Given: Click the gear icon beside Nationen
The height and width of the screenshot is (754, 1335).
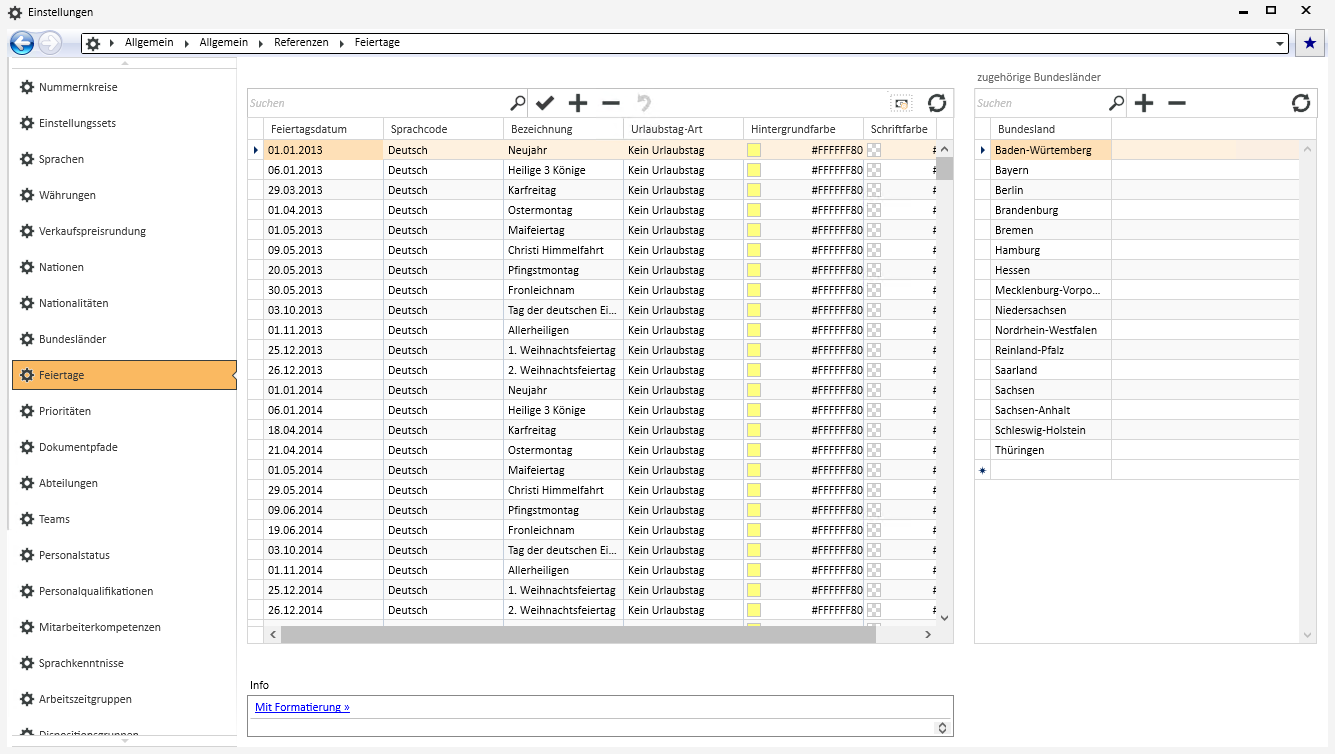Looking at the screenshot, I should point(27,267).
